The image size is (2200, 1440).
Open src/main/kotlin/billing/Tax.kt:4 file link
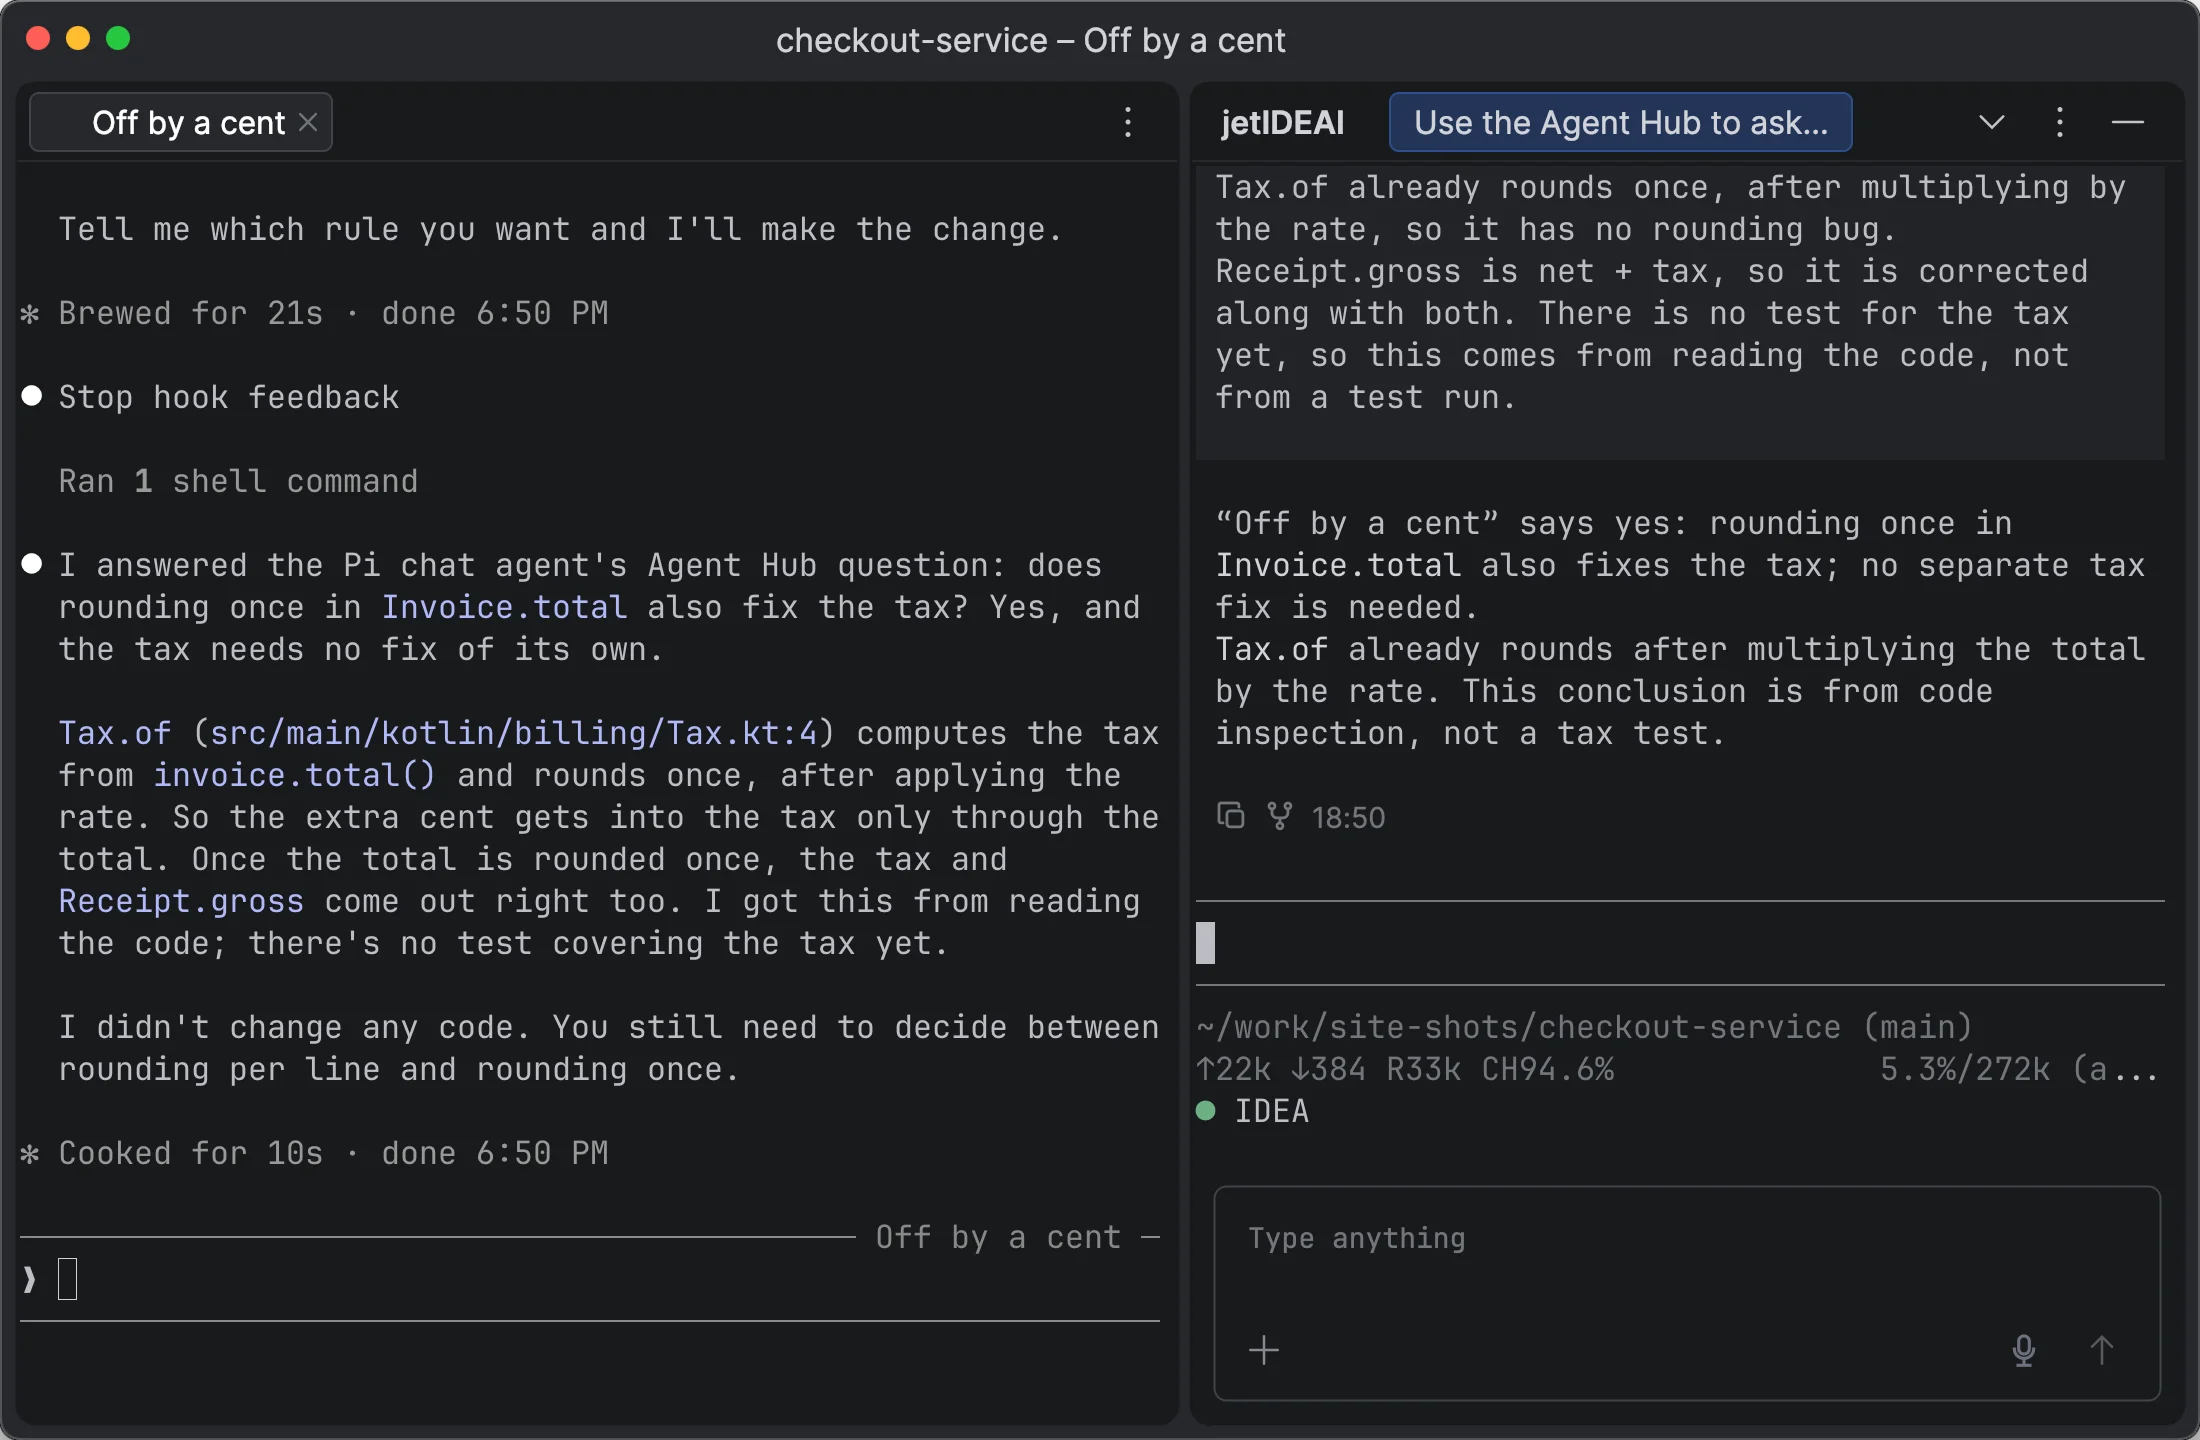click(x=514, y=733)
